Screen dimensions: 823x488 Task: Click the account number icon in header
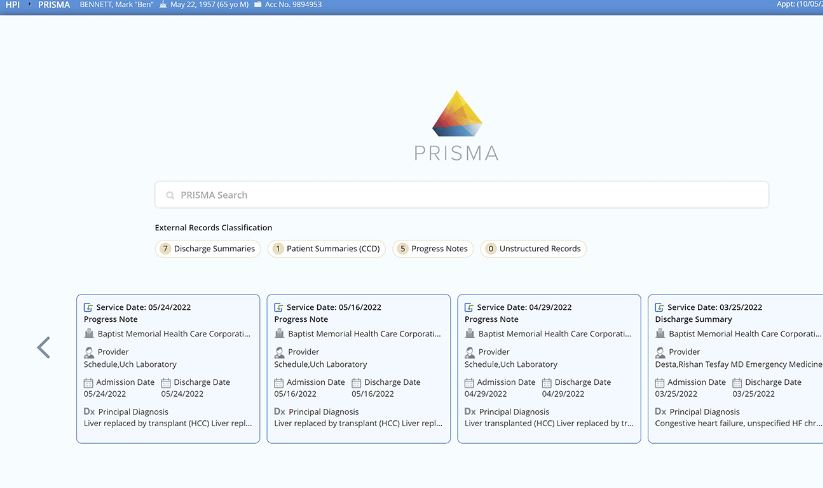pyautogui.click(x=258, y=5)
